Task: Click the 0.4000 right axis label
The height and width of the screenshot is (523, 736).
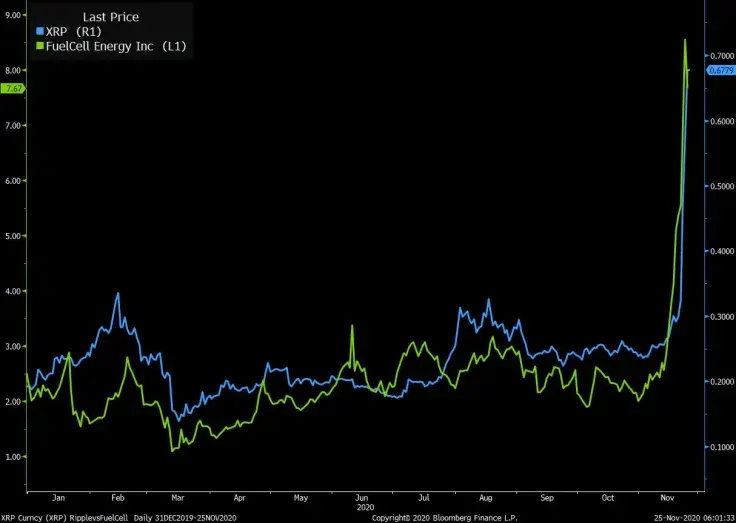Action: pos(722,251)
